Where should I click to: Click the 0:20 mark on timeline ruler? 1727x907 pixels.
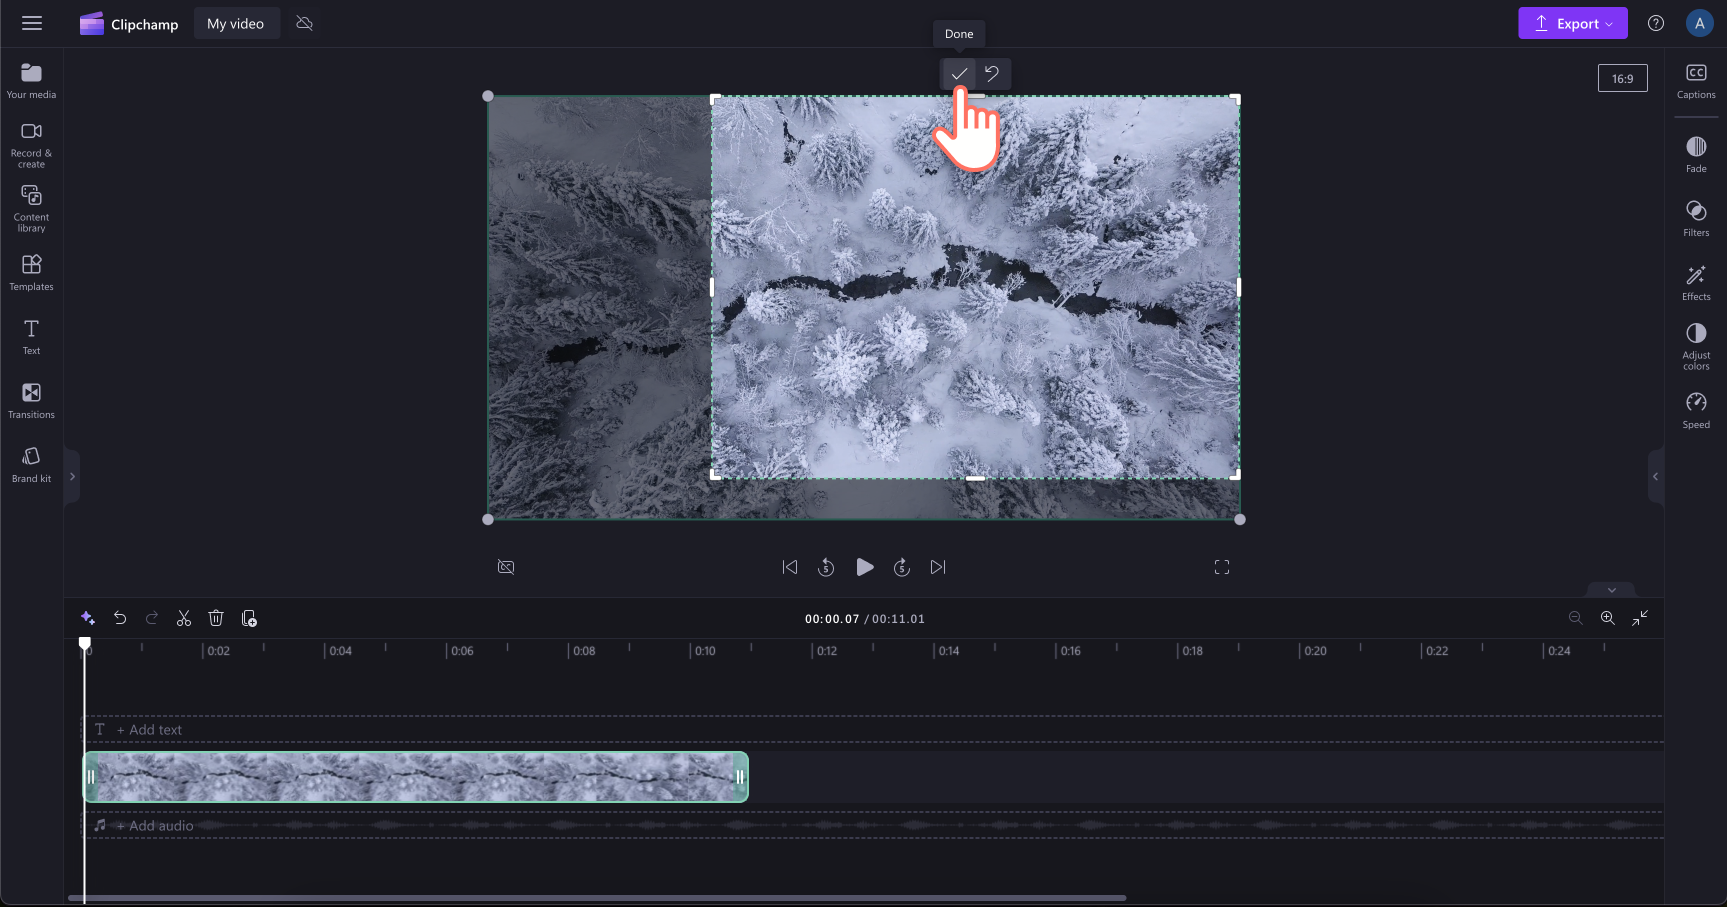pyautogui.click(x=1315, y=651)
